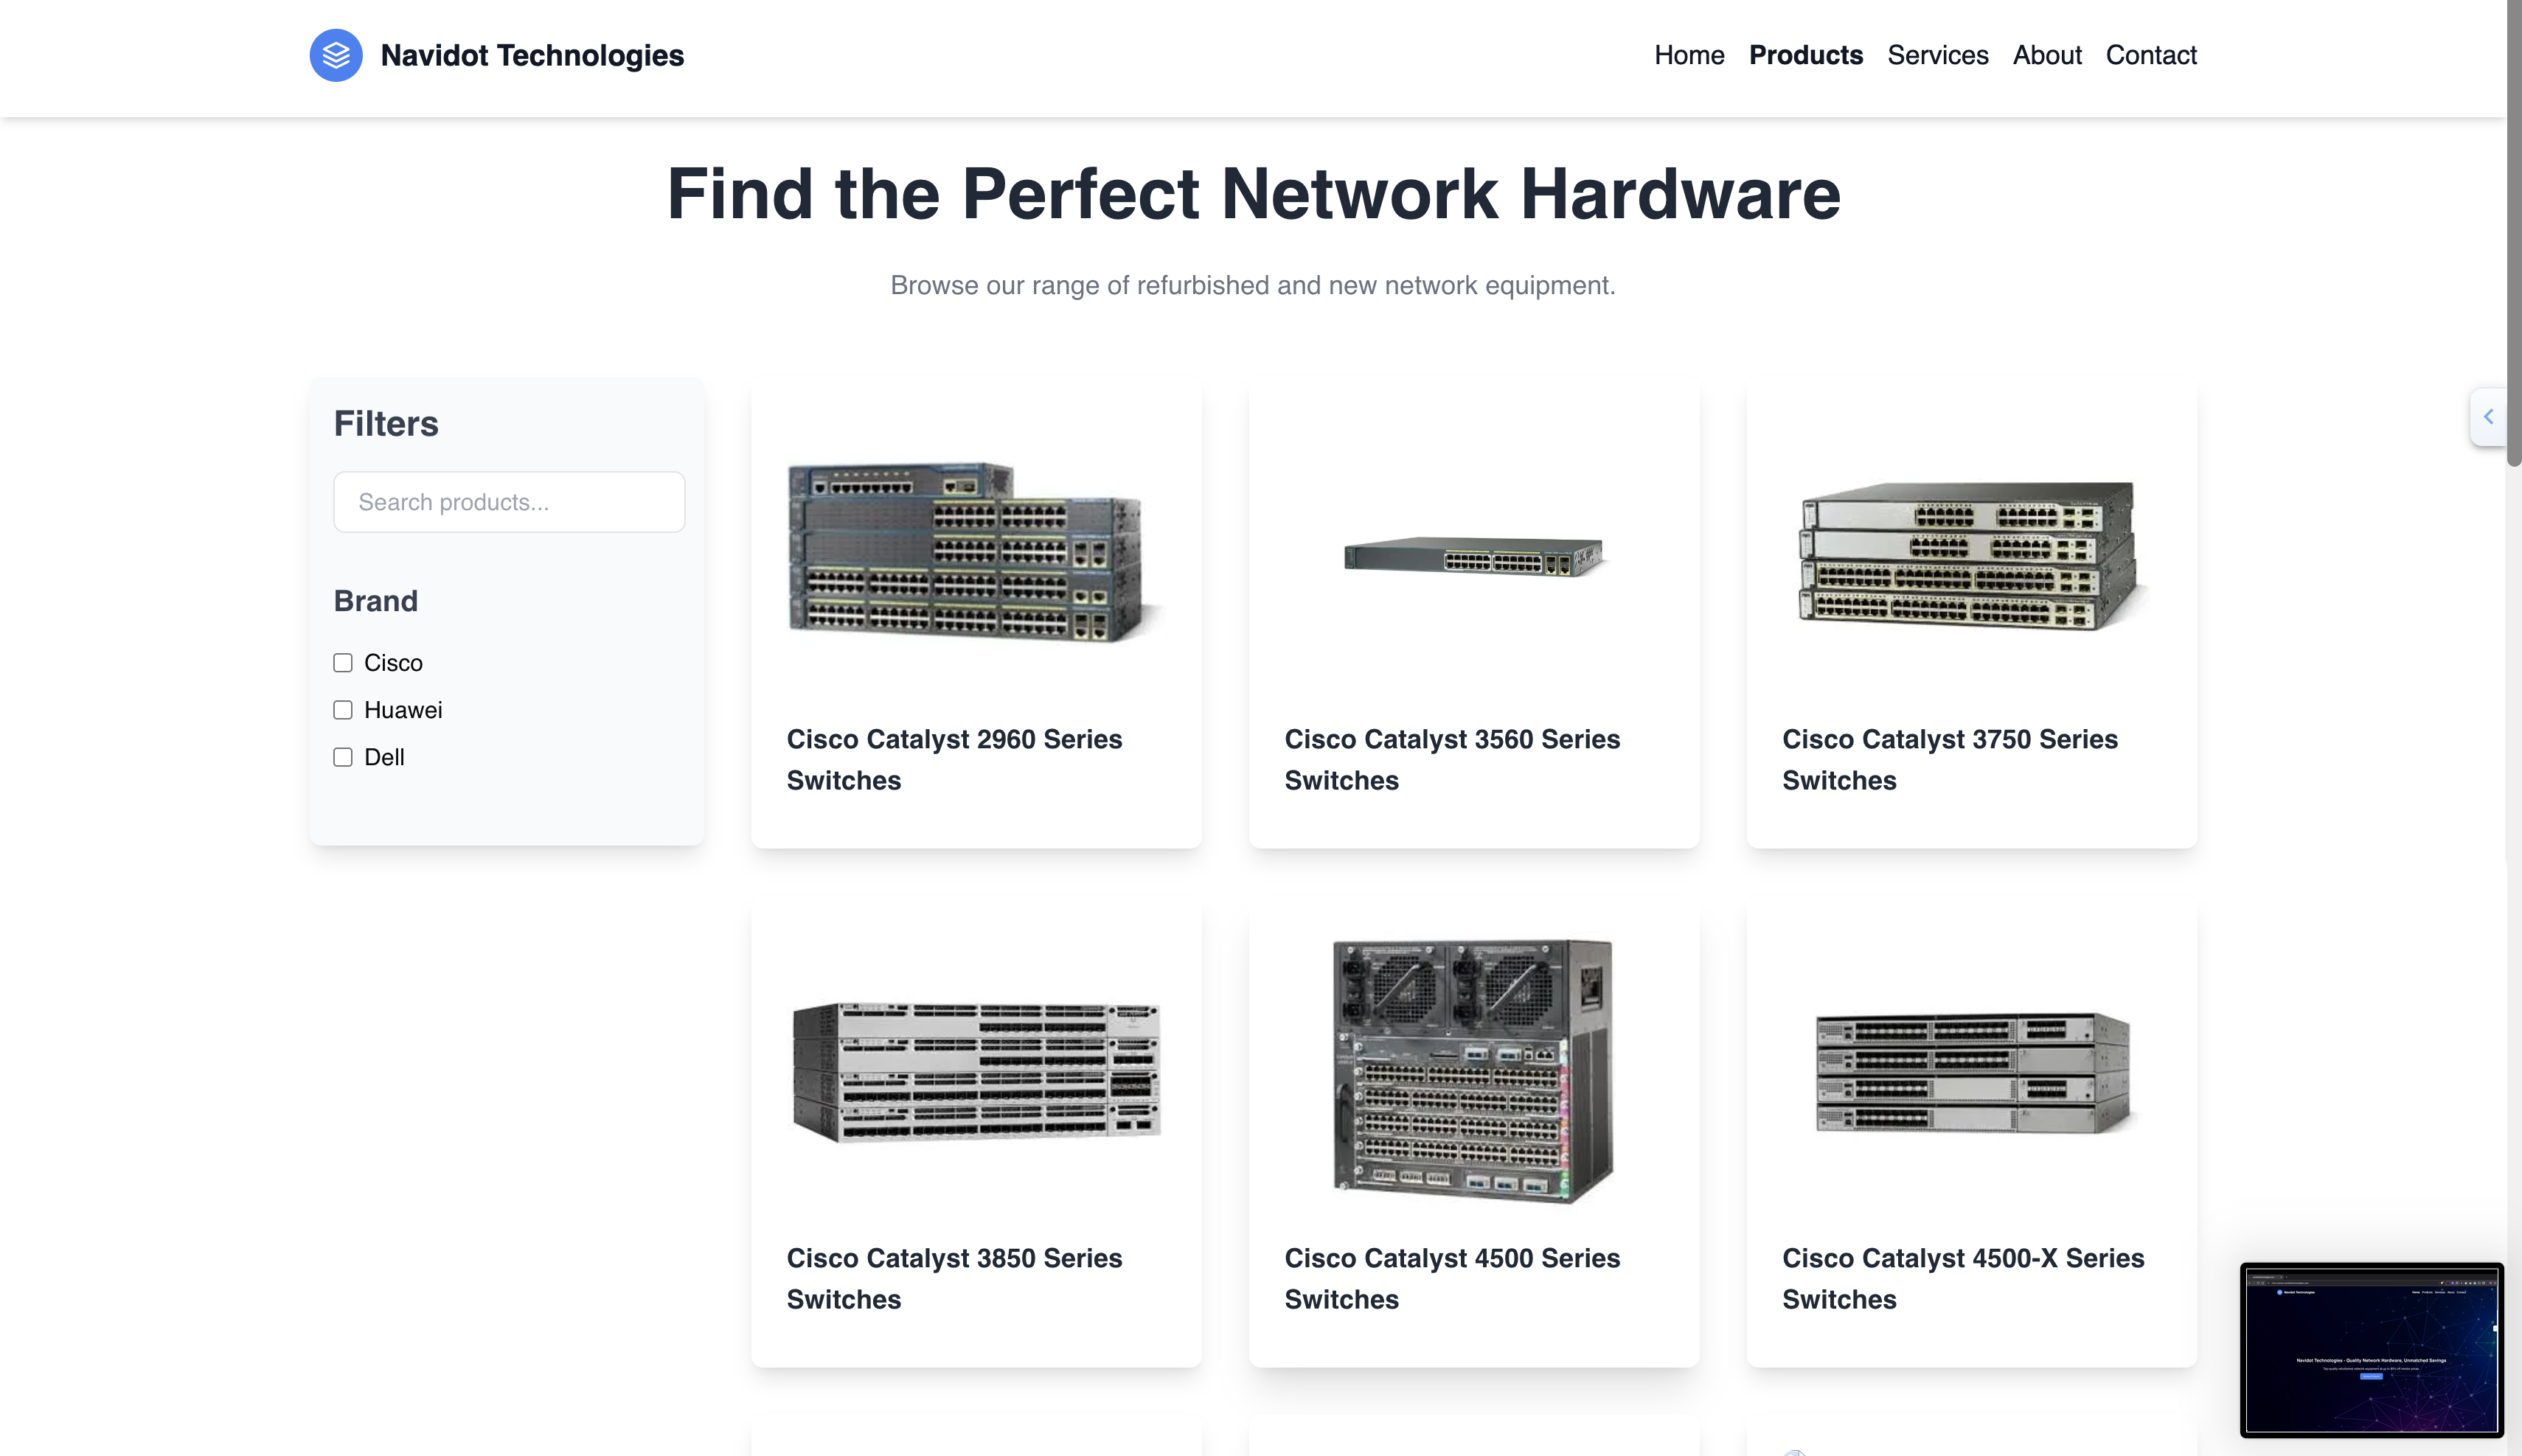
Task: Open Cisco Catalyst 2960 switch image
Action: tap(975, 552)
